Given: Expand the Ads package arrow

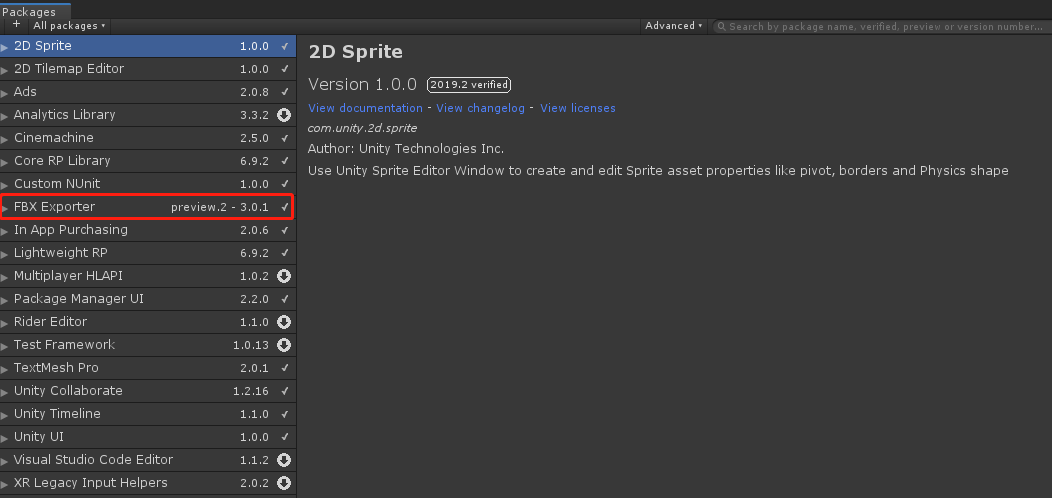Looking at the screenshot, I should click(5, 93).
